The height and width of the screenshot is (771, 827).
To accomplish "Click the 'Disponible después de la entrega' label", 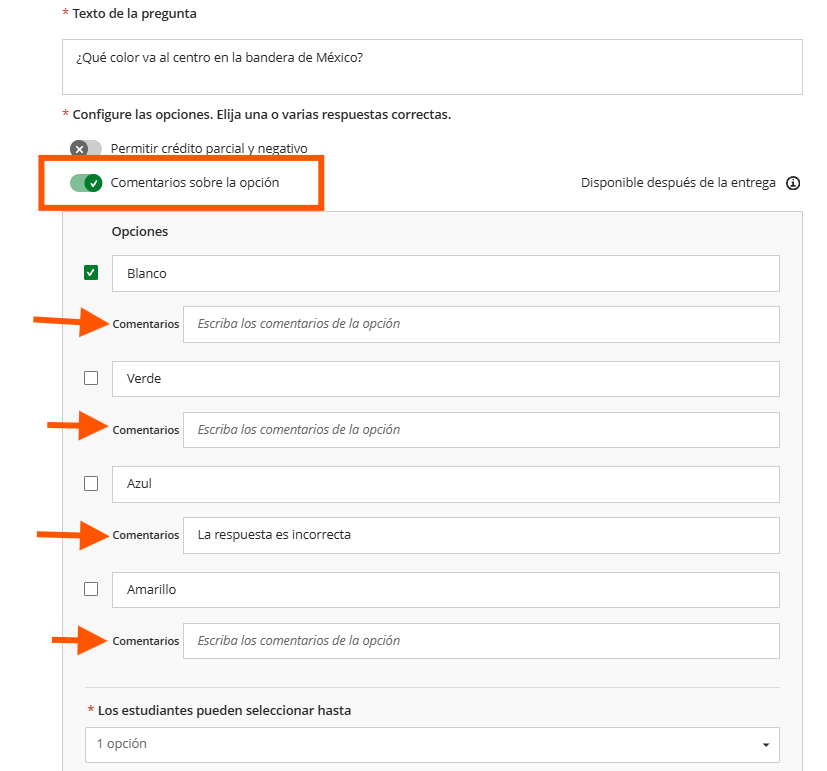I will tap(678, 183).
